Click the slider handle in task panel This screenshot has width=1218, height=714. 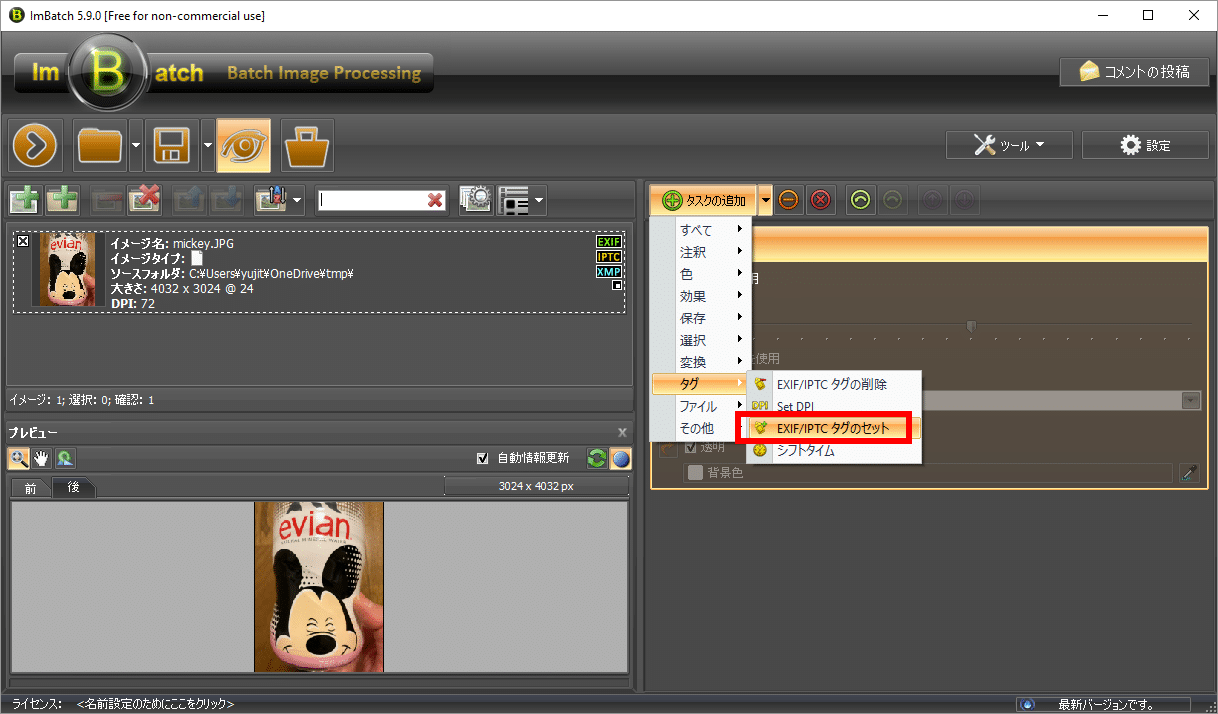coord(970,325)
